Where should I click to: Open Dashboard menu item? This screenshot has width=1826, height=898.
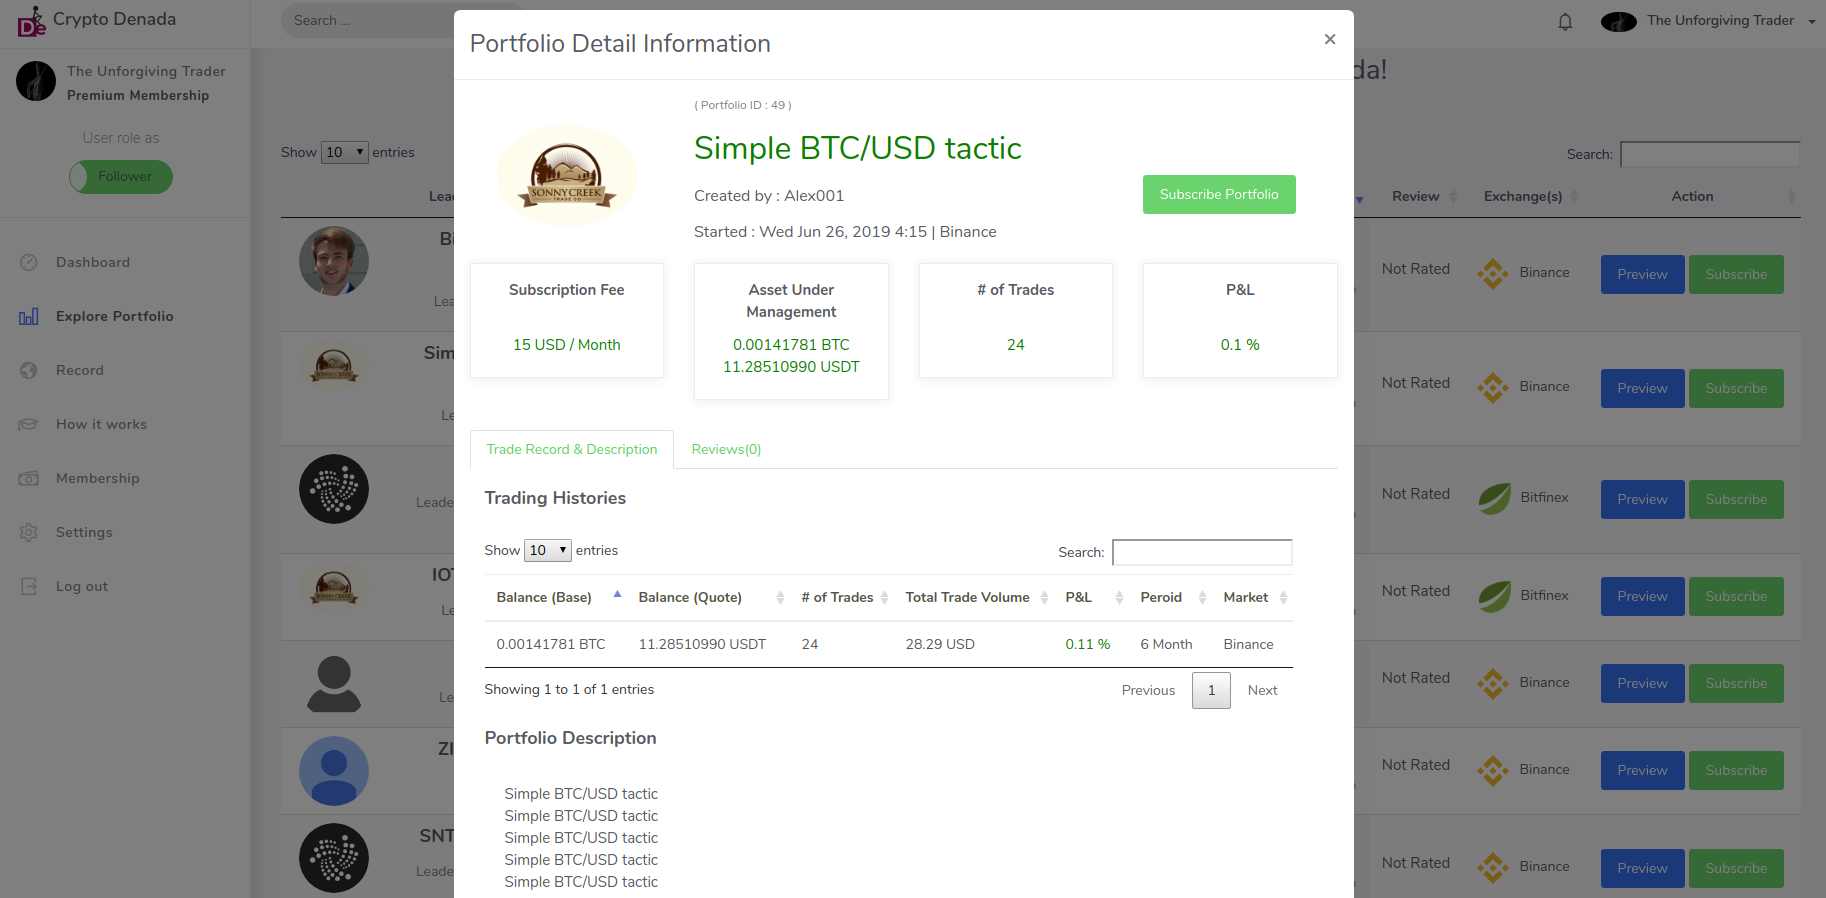(x=93, y=262)
